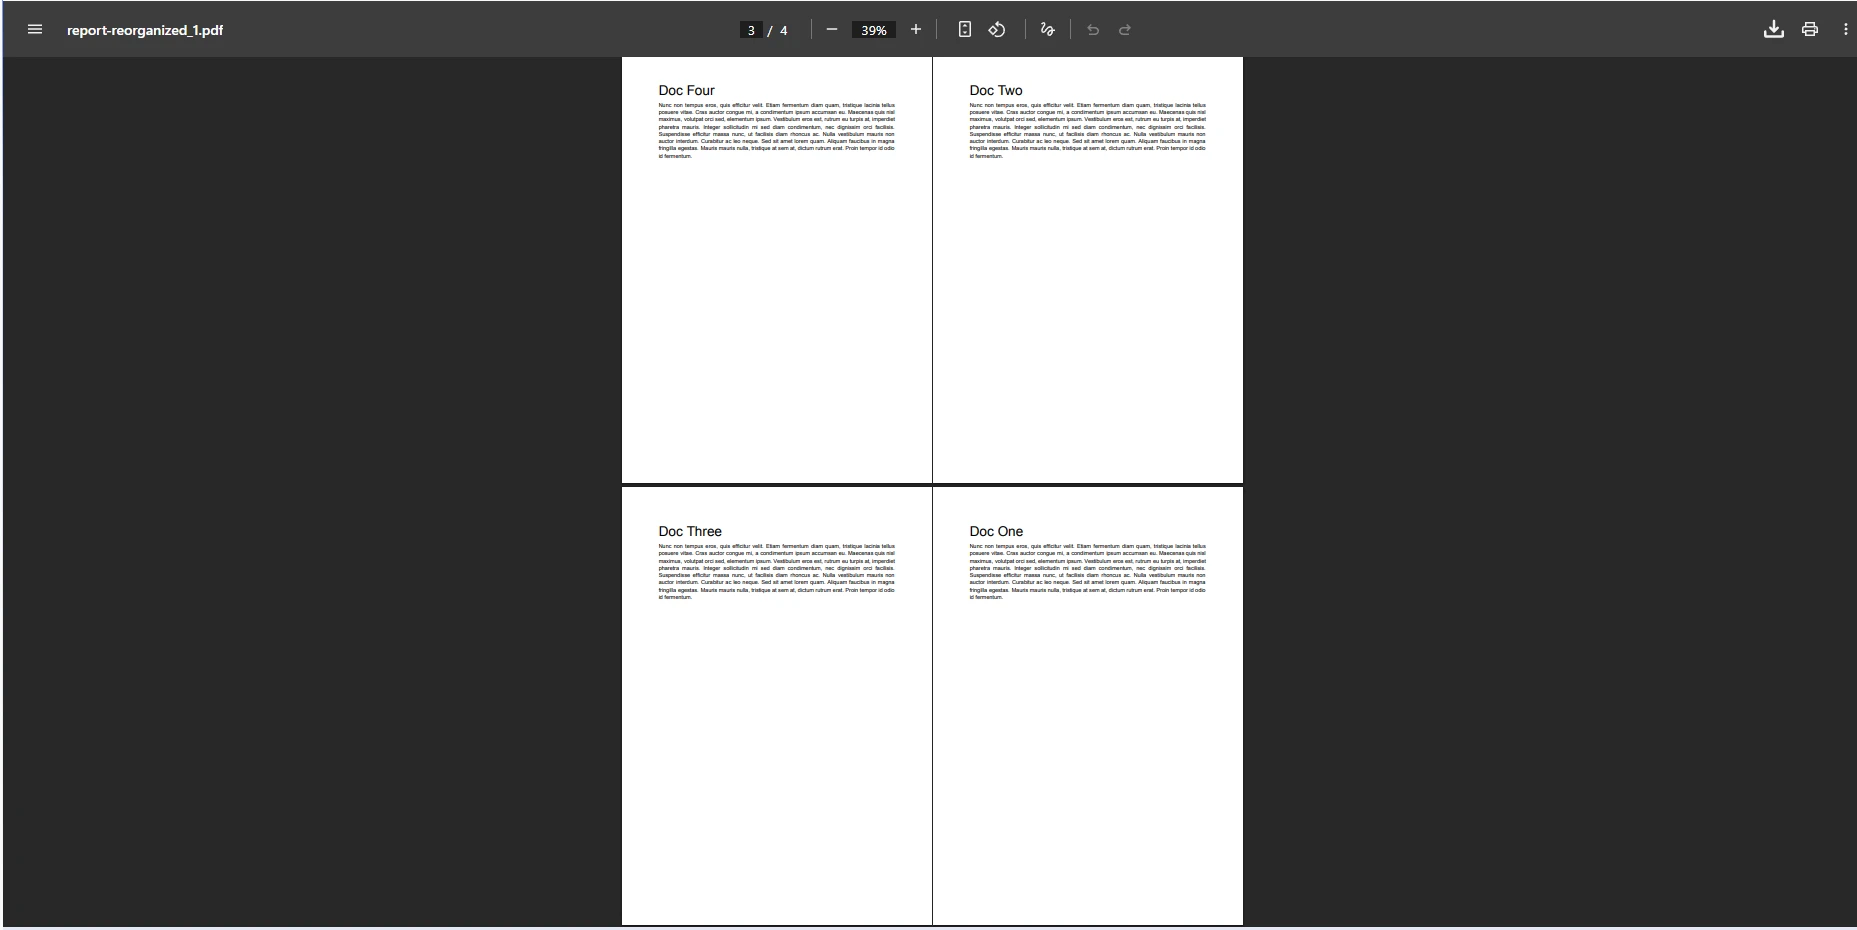Download report-reorganized_1.pdf
Viewport: 1857px width, 930px height.
(1773, 29)
